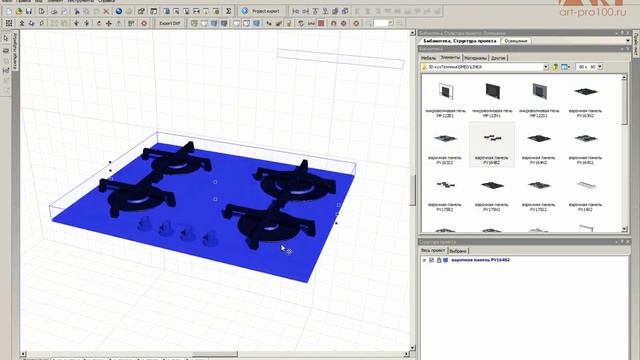Delete selection with the red X icon
The width and height of the screenshot is (640, 360).
[x=106, y=11]
